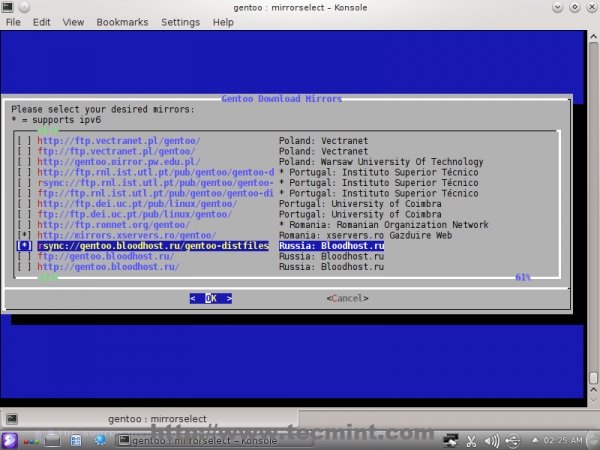
Task: Toggle checkbox for ftp://ftp.rnl.ist.utl.pt mirror
Action: point(24,193)
